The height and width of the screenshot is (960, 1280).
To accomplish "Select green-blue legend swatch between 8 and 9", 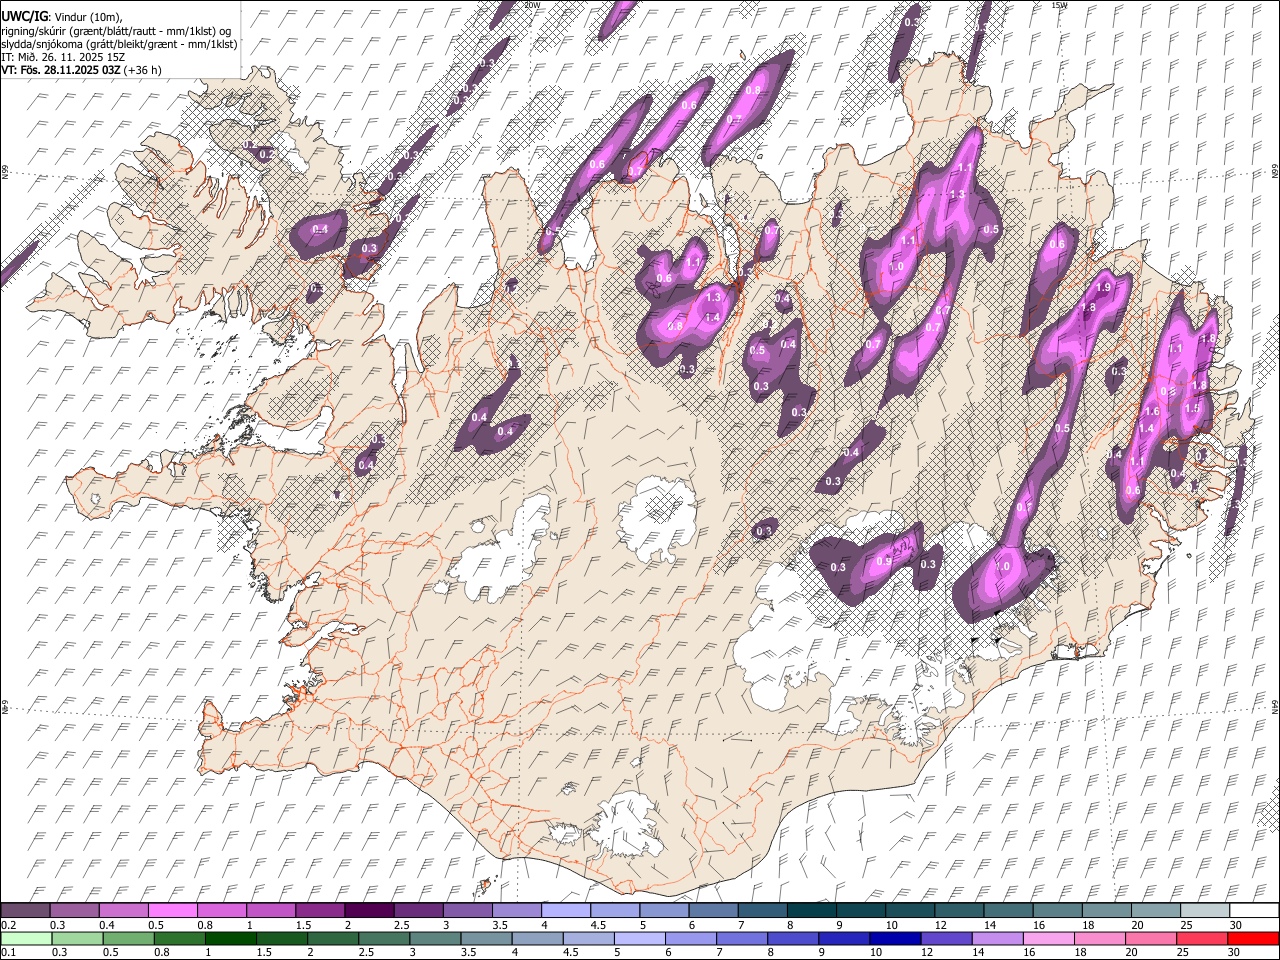I will pos(792,938).
